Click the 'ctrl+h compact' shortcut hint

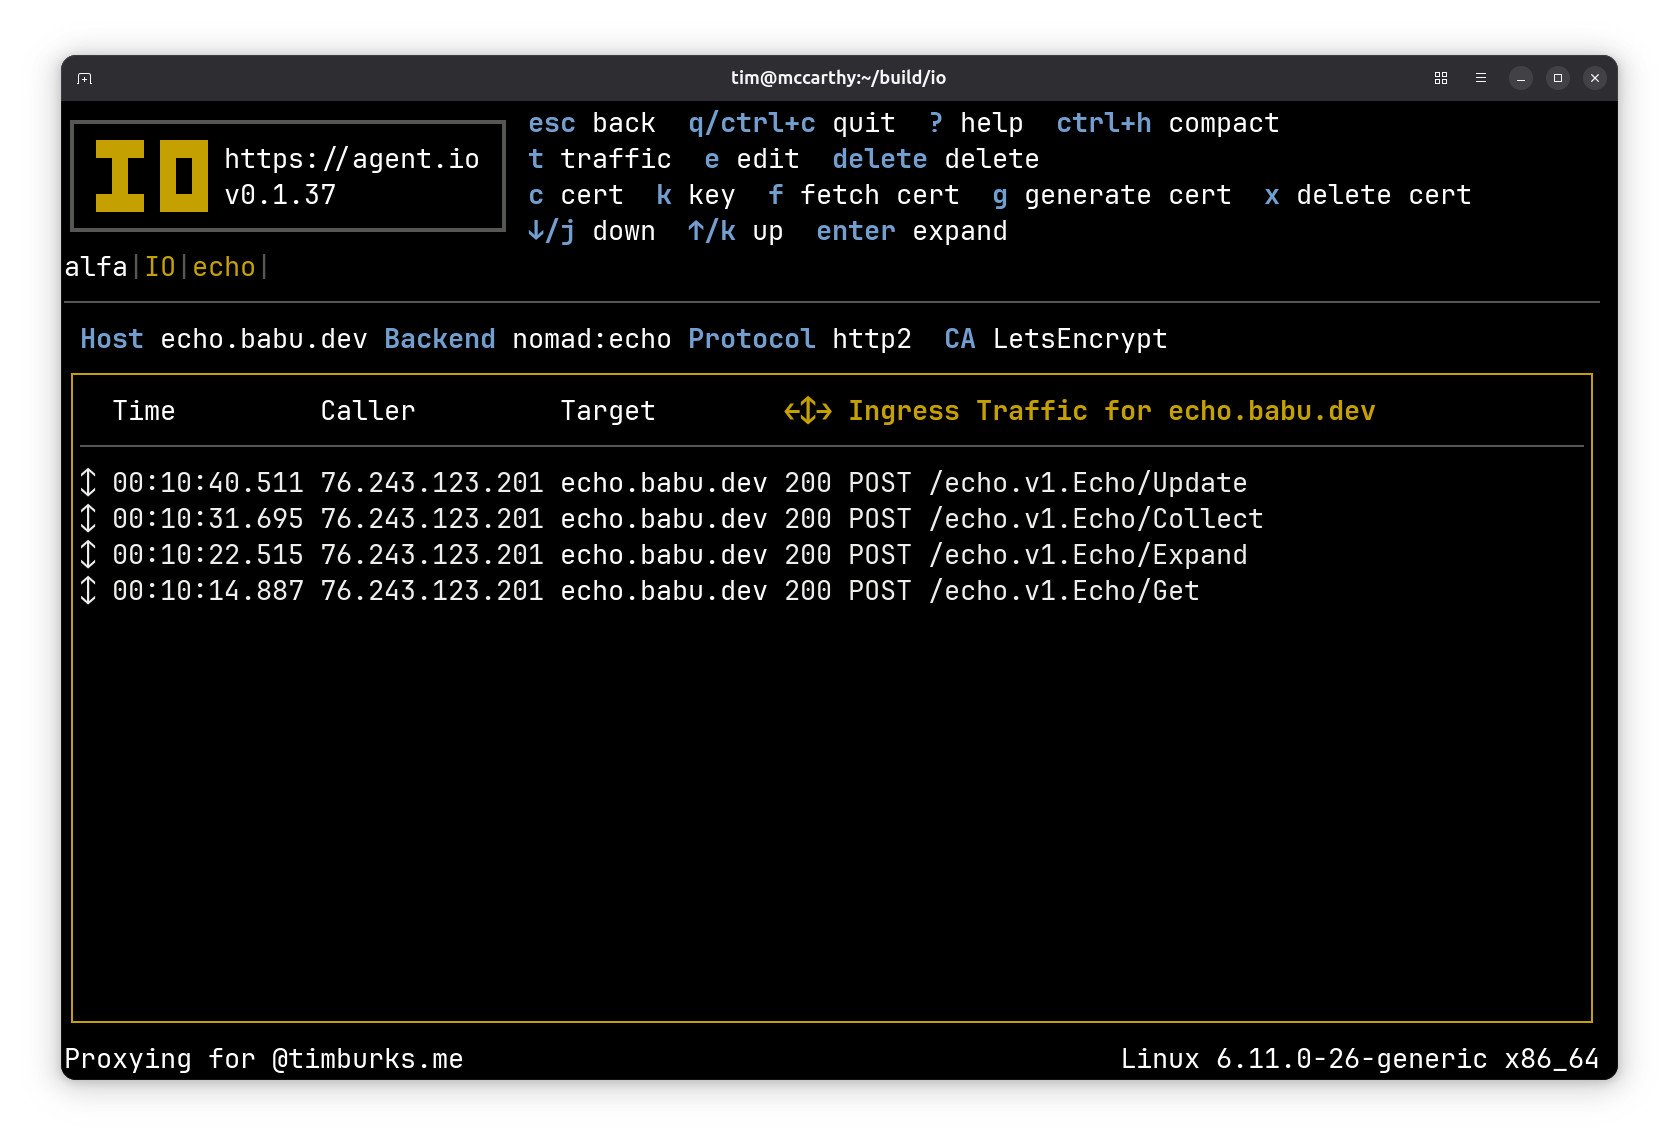click(x=1167, y=123)
